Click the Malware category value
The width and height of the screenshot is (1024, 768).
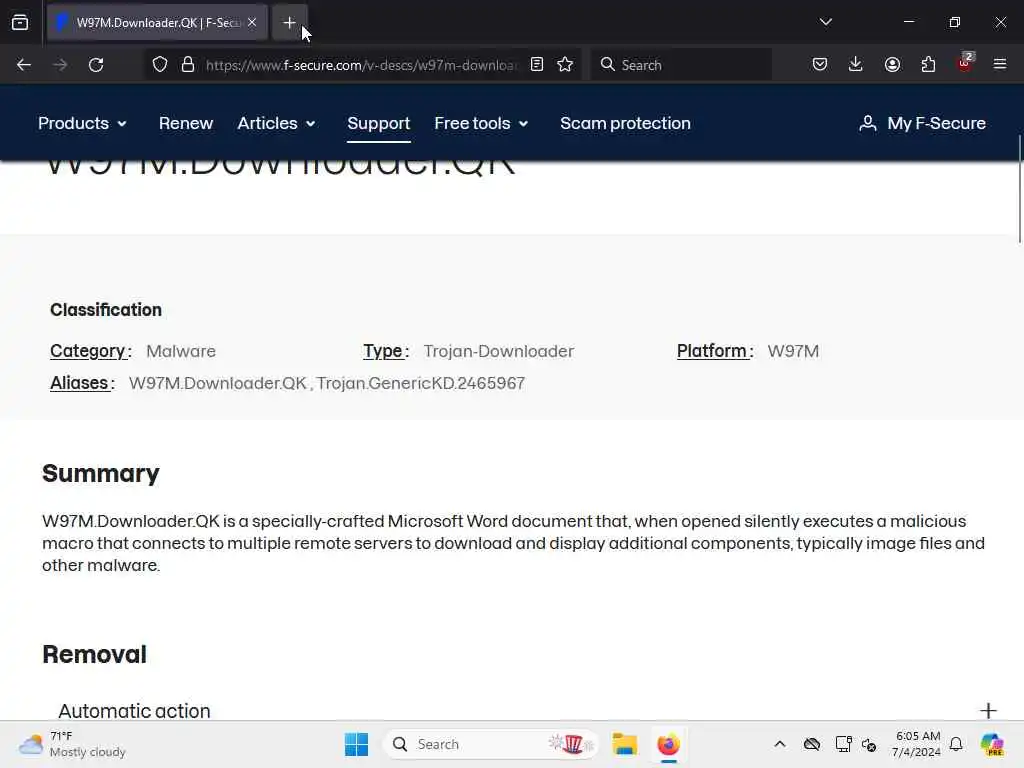pyautogui.click(x=181, y=351)
